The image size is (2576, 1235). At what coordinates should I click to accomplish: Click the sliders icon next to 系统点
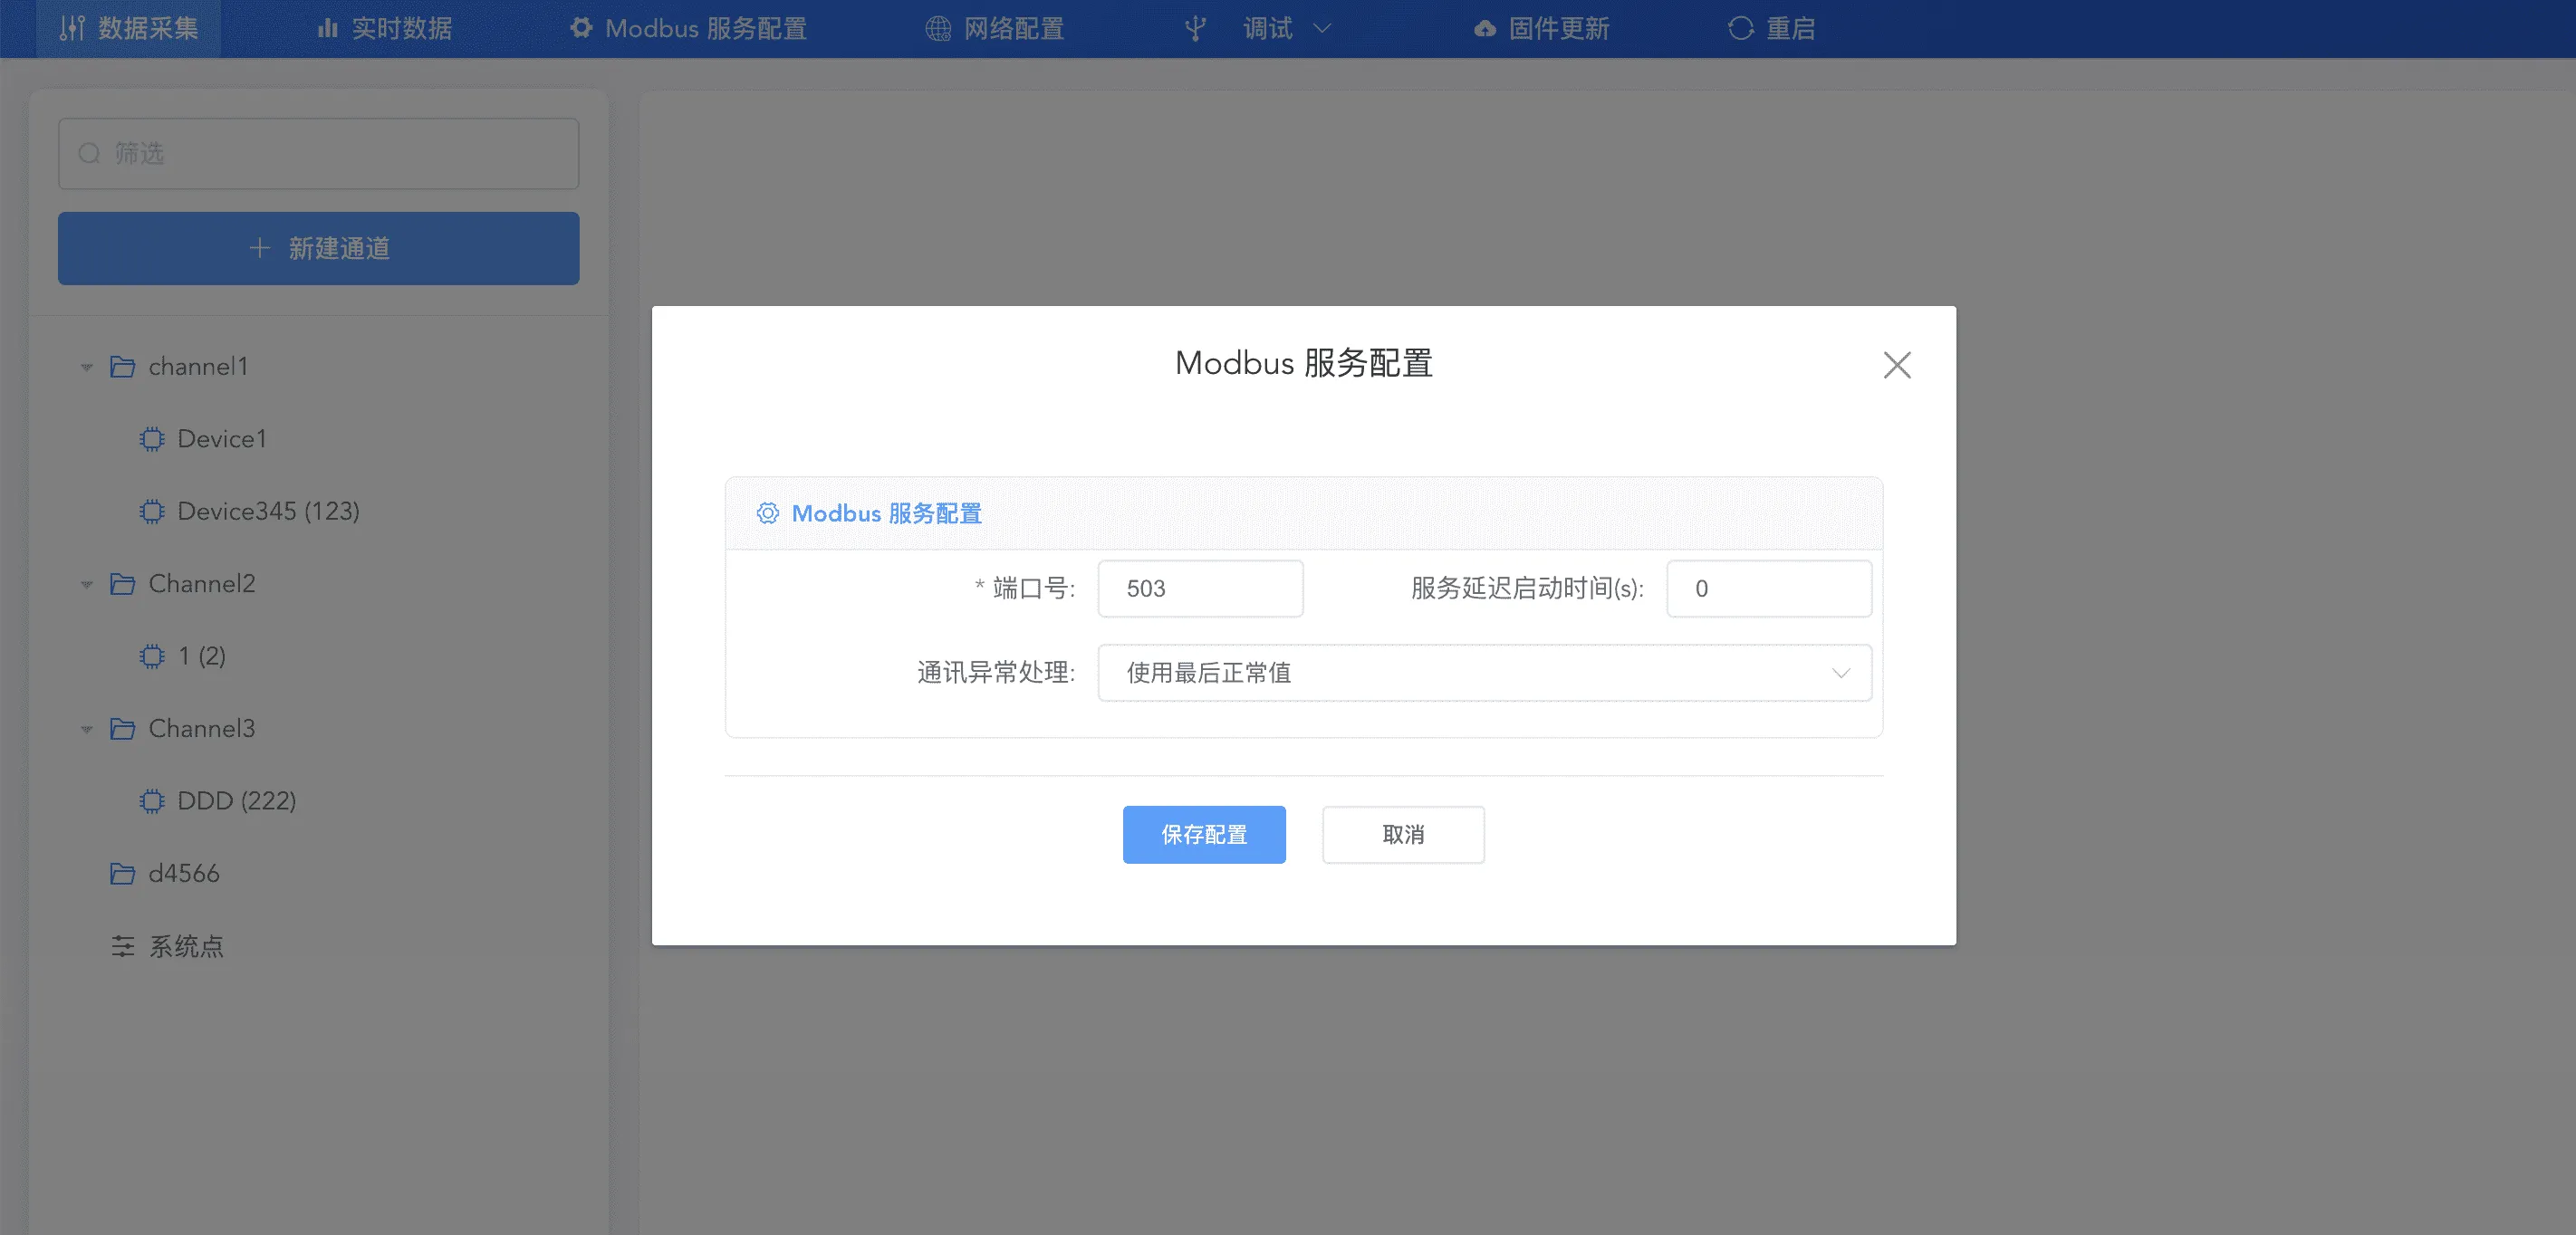click(122, 946)
